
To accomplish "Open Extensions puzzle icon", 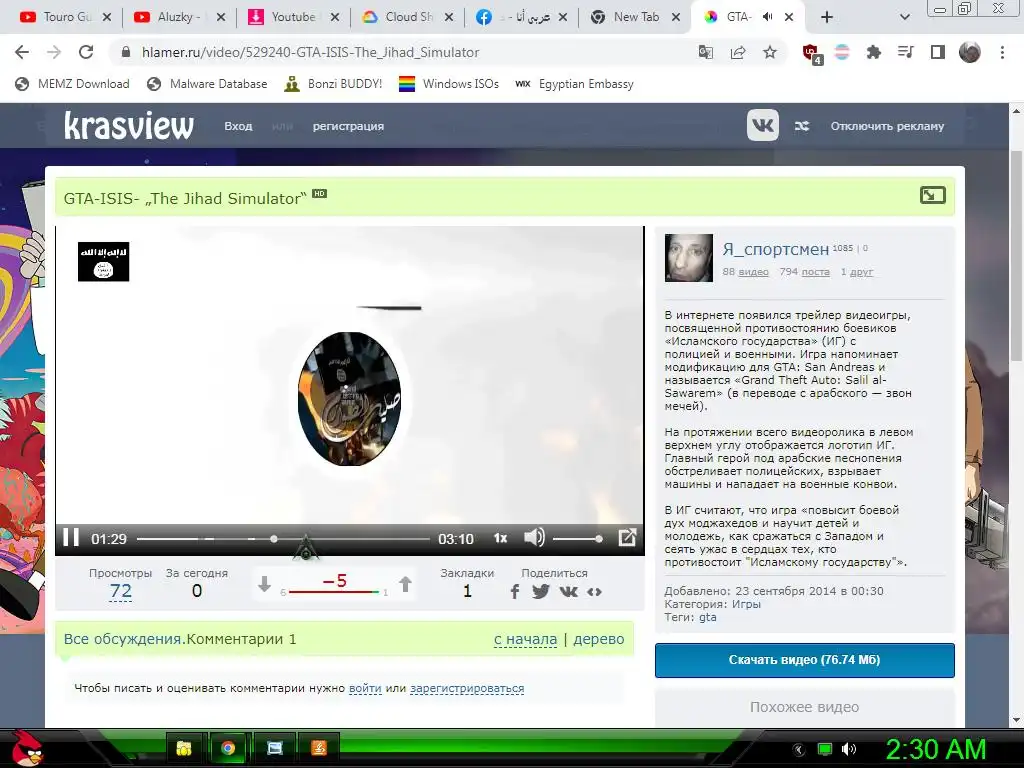I will click(873, 52).
